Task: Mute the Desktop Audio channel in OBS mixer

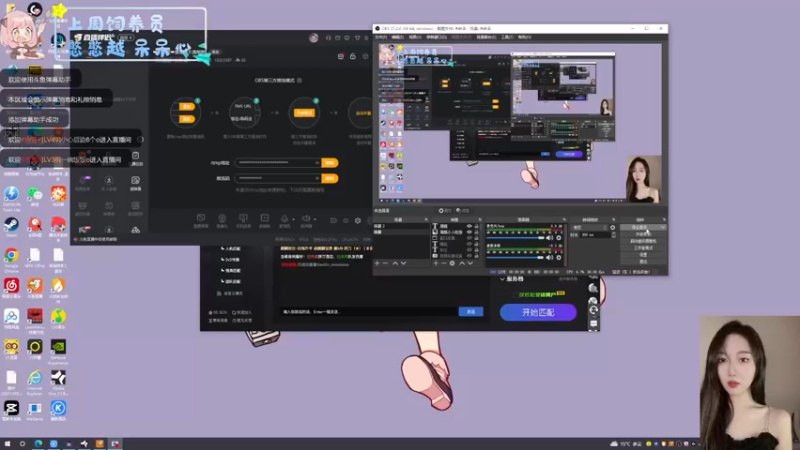Action: point(549,258)
